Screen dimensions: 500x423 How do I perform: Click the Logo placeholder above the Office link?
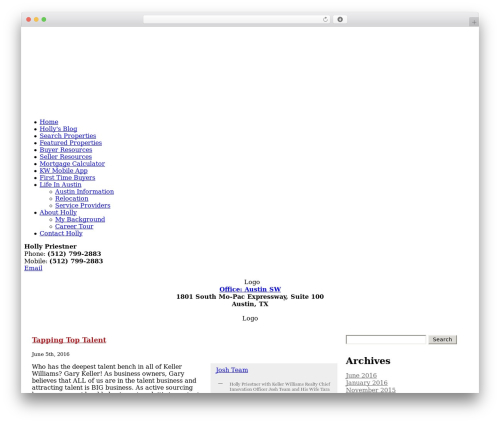coord(252,282)
